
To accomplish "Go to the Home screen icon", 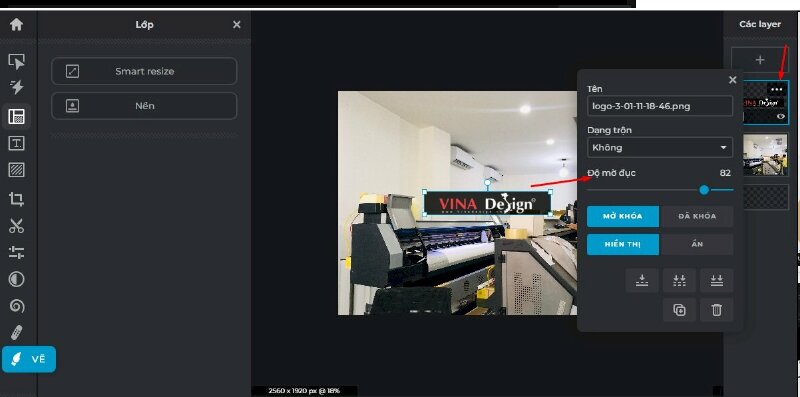I will coord(16,24).
